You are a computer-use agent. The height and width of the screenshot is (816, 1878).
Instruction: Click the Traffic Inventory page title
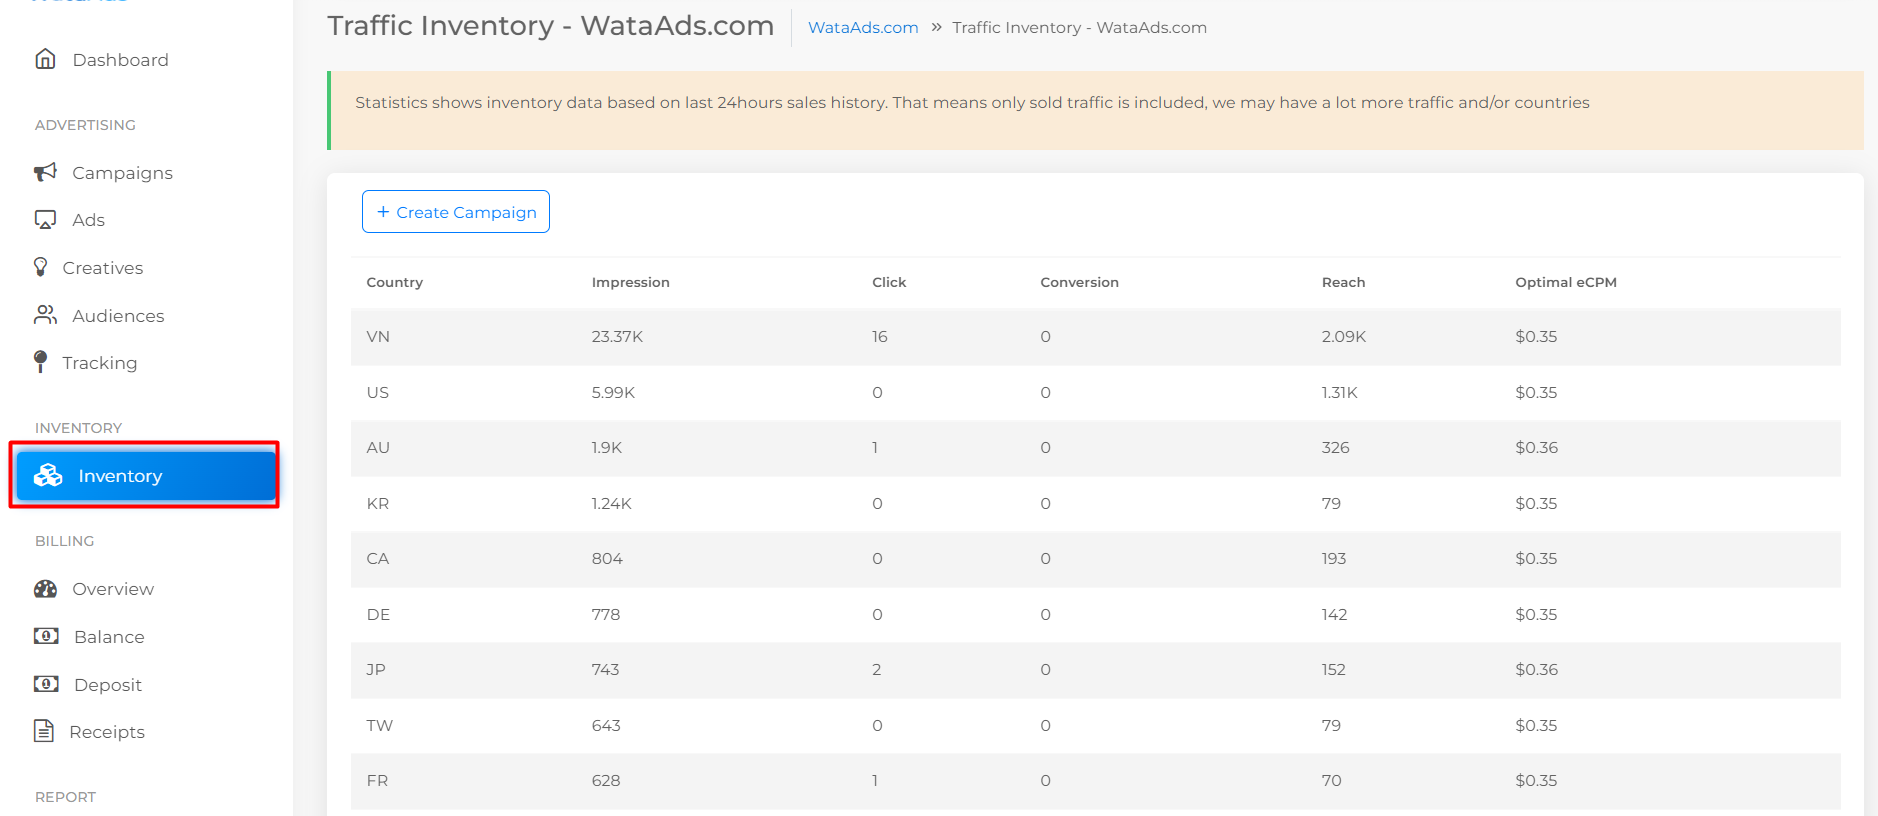click(x=551, y=26)
